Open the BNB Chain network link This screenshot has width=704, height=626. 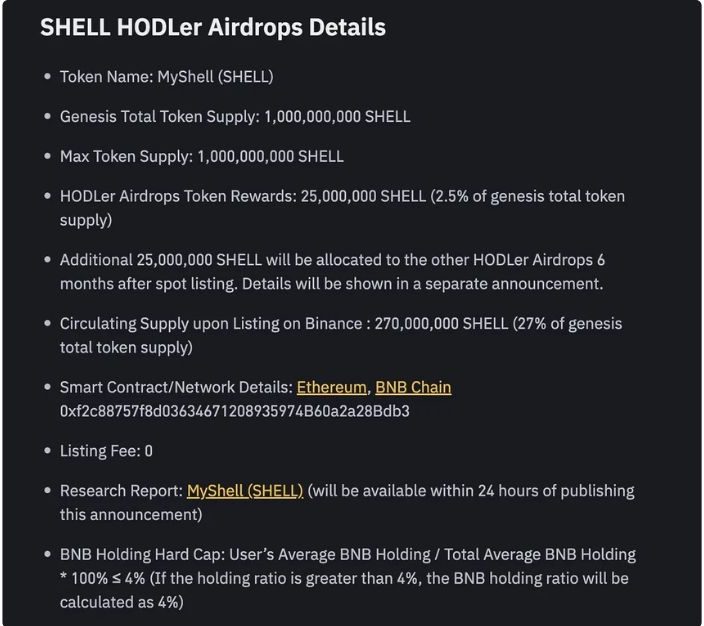(413, 387)
